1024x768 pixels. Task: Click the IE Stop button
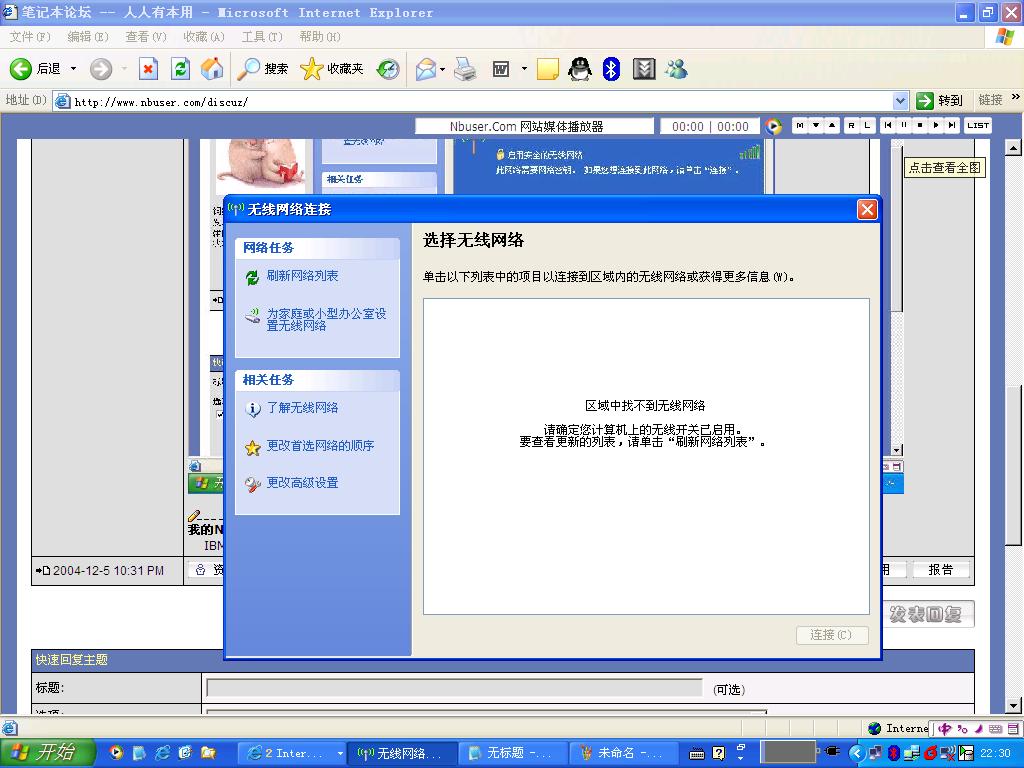tap(148, 69)
